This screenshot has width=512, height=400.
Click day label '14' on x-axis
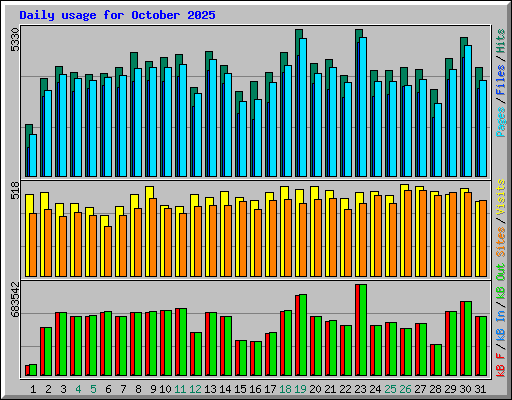(225, 389)
